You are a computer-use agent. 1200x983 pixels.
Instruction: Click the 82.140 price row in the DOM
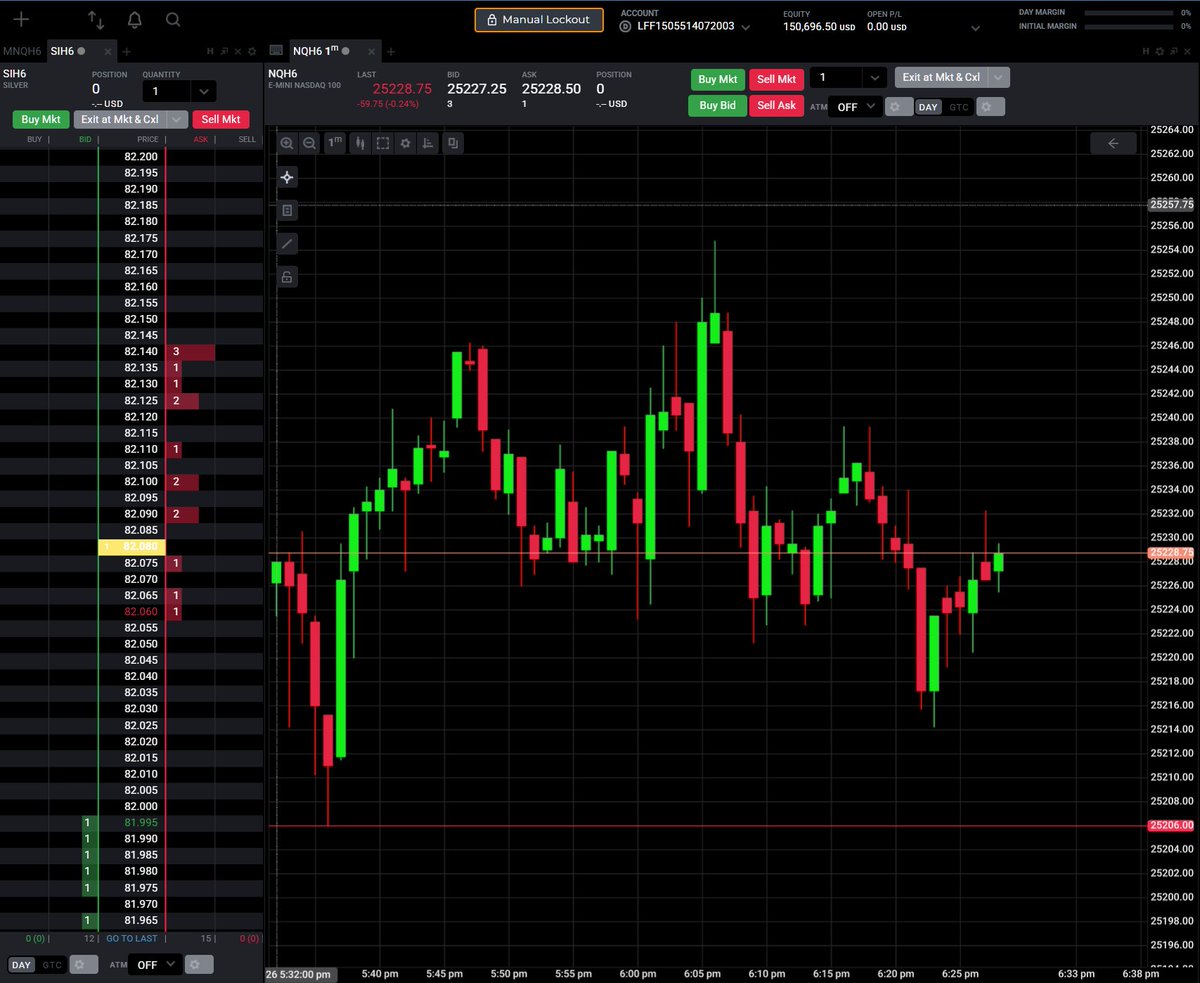click(132, 352)
